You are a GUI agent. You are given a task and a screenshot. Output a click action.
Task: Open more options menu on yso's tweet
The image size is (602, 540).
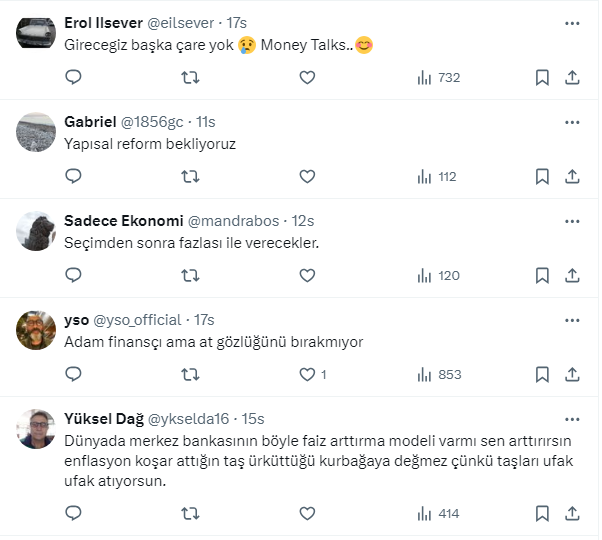coord(572,320)
